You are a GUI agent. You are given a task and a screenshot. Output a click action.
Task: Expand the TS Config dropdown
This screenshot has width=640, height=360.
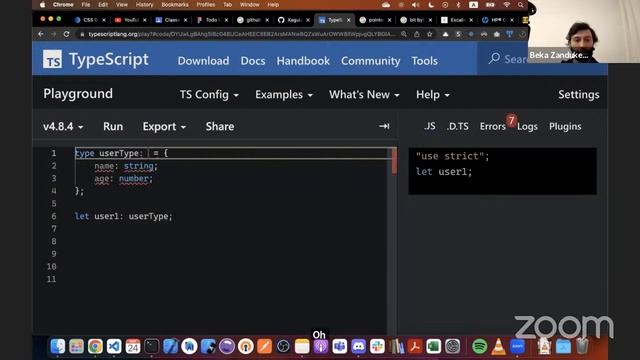(209, 95)
